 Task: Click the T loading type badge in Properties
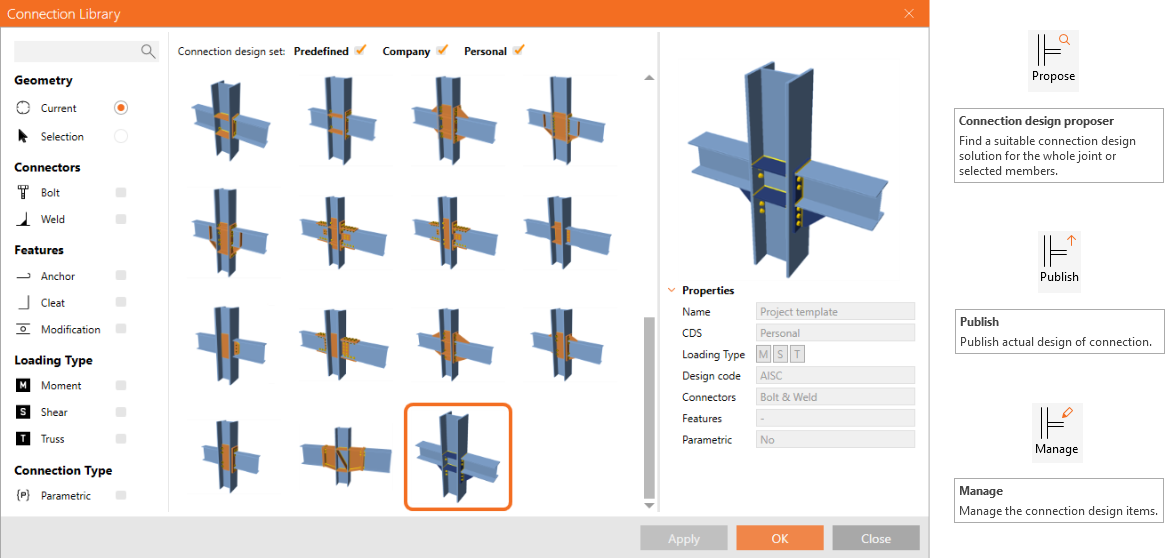798,354
